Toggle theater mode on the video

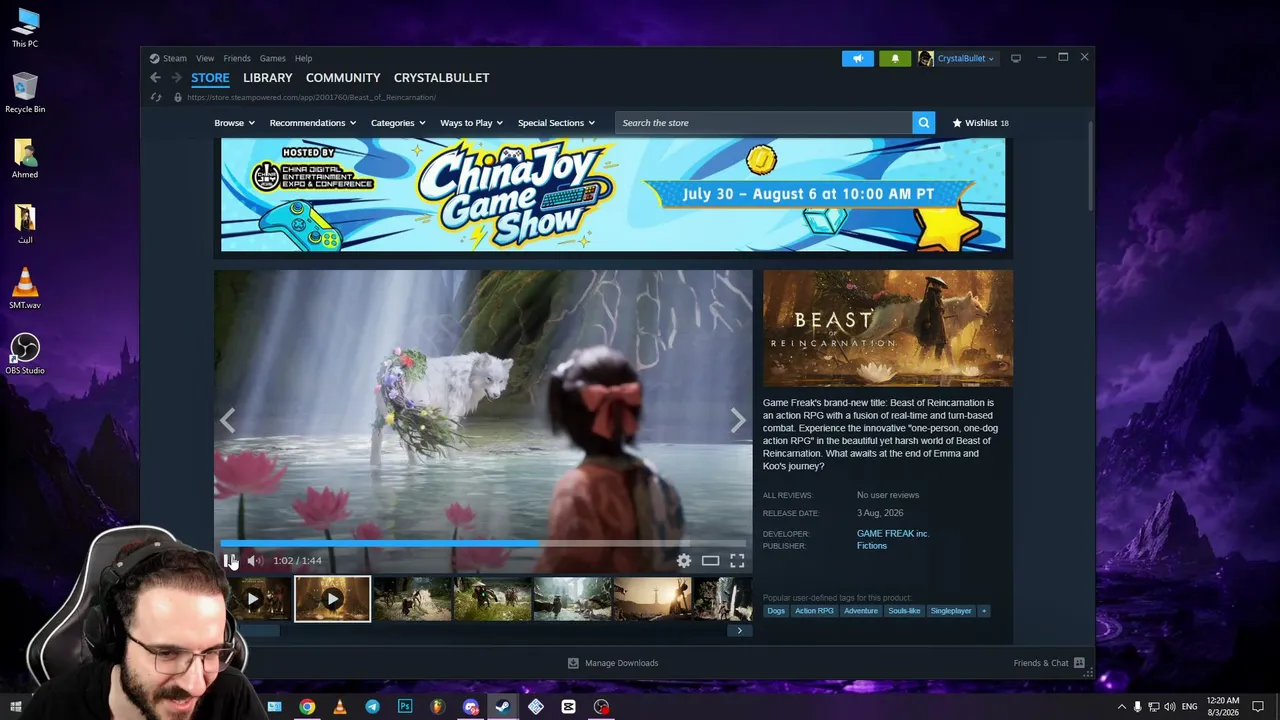[x=710, y=561]
